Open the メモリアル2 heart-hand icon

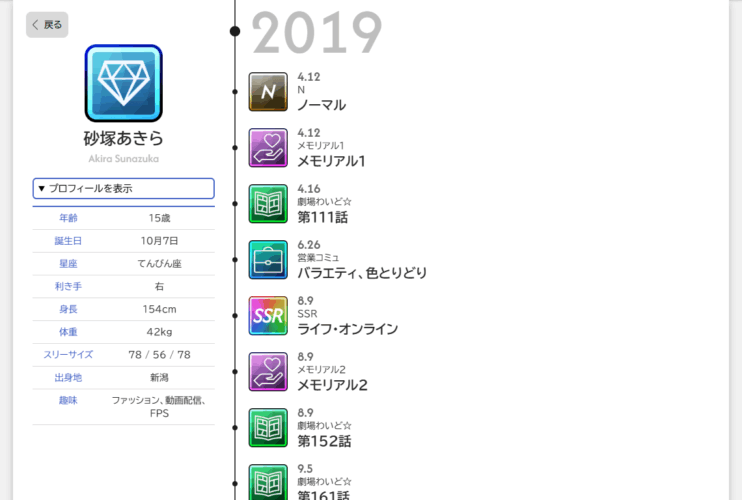tap(268, 371)
